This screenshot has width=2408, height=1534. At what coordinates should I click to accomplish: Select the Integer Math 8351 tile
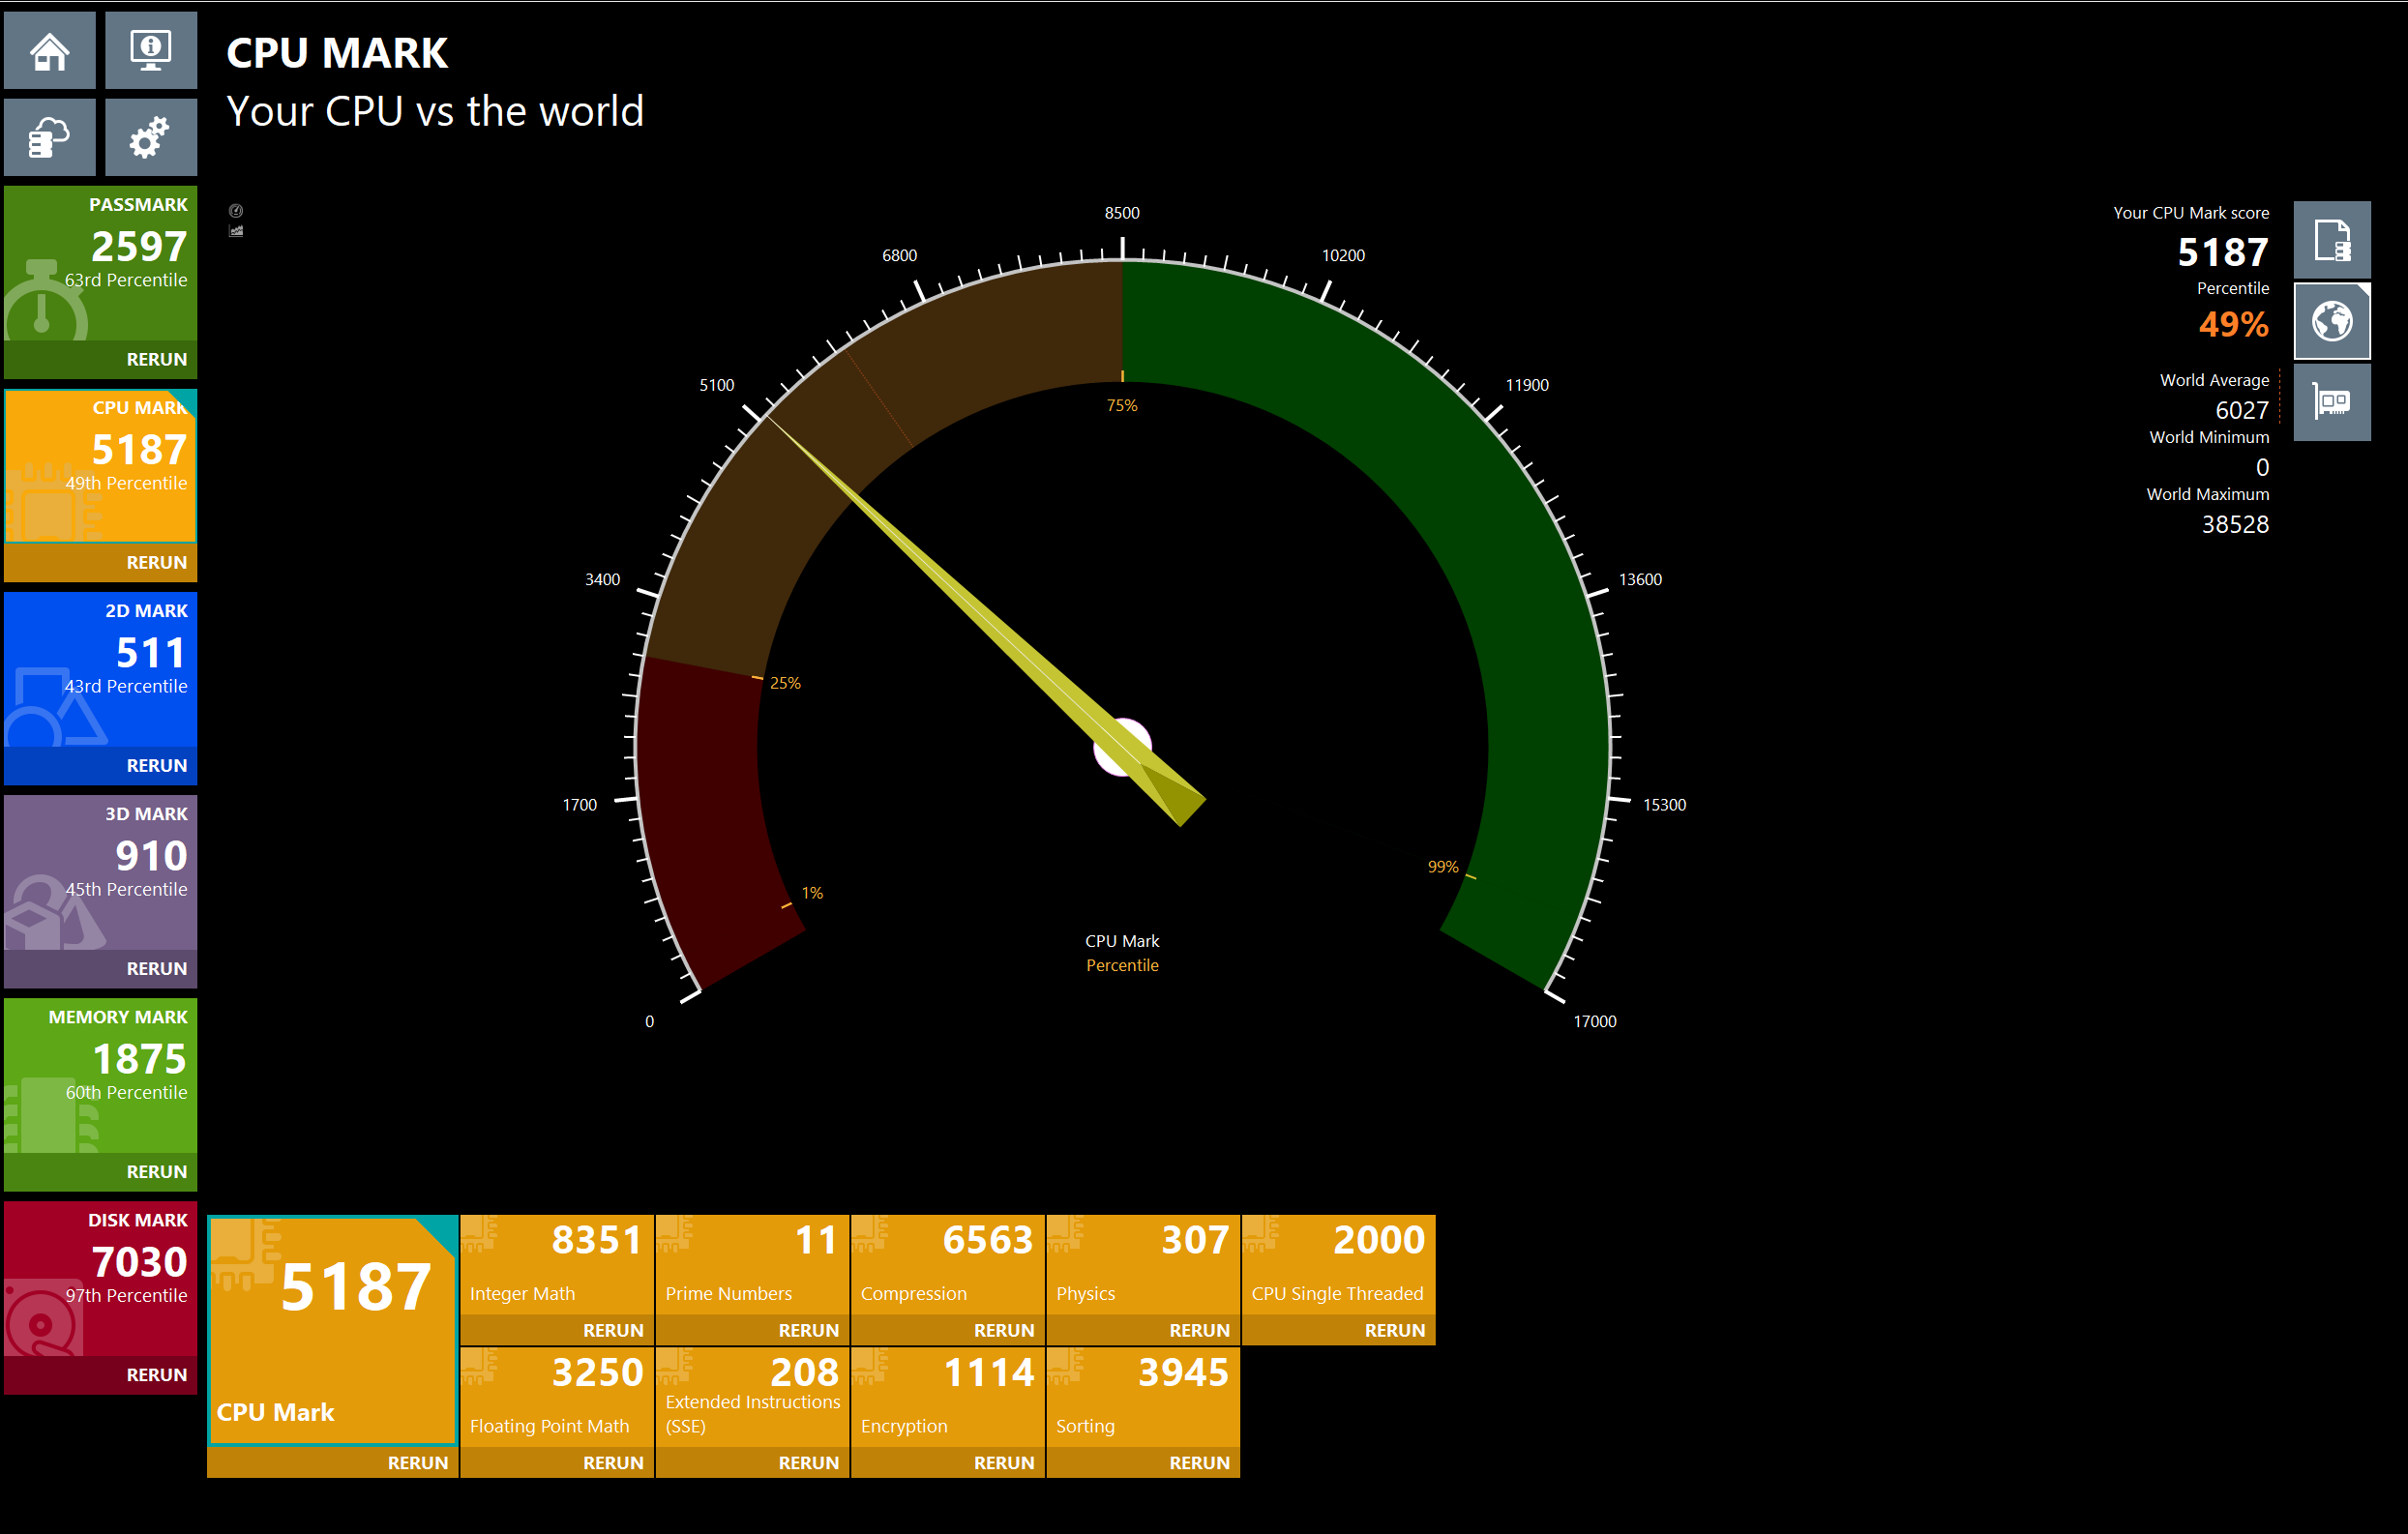click(x=556, y=1264)
